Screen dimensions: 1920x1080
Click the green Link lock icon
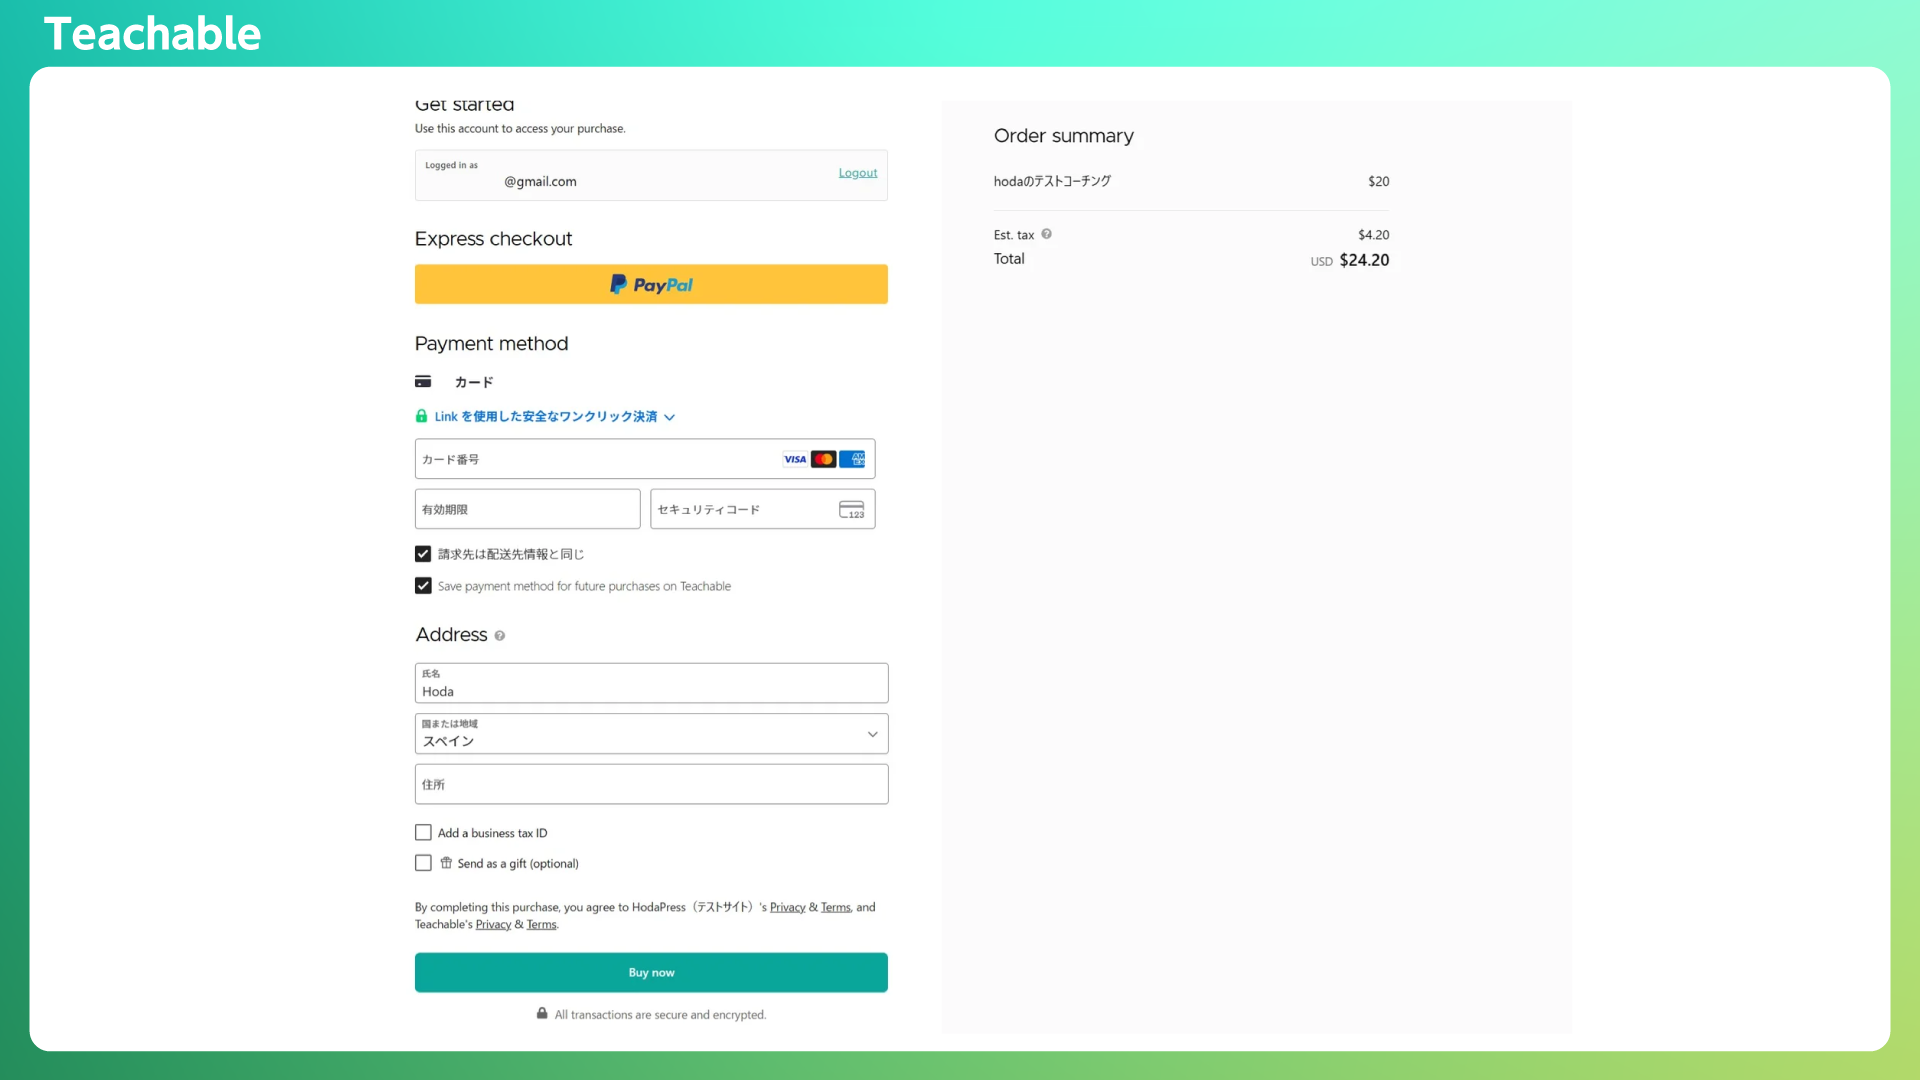click(422, 416)
